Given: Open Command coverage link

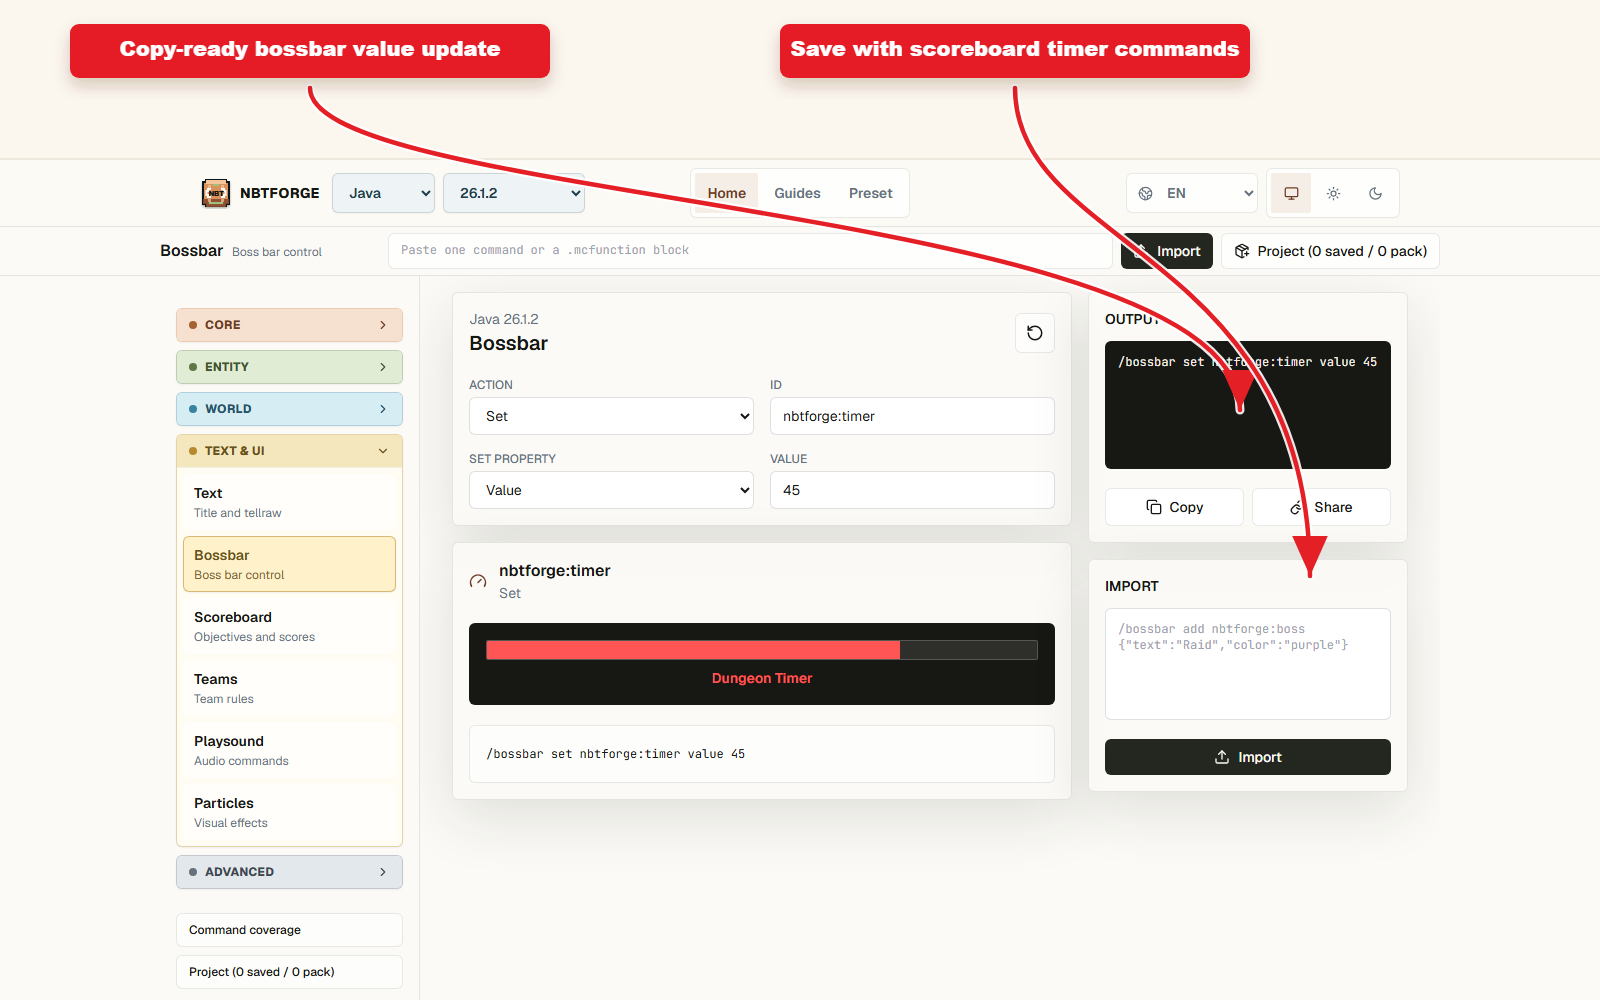Looking at the screenshot, I should (x=289, y=930).
